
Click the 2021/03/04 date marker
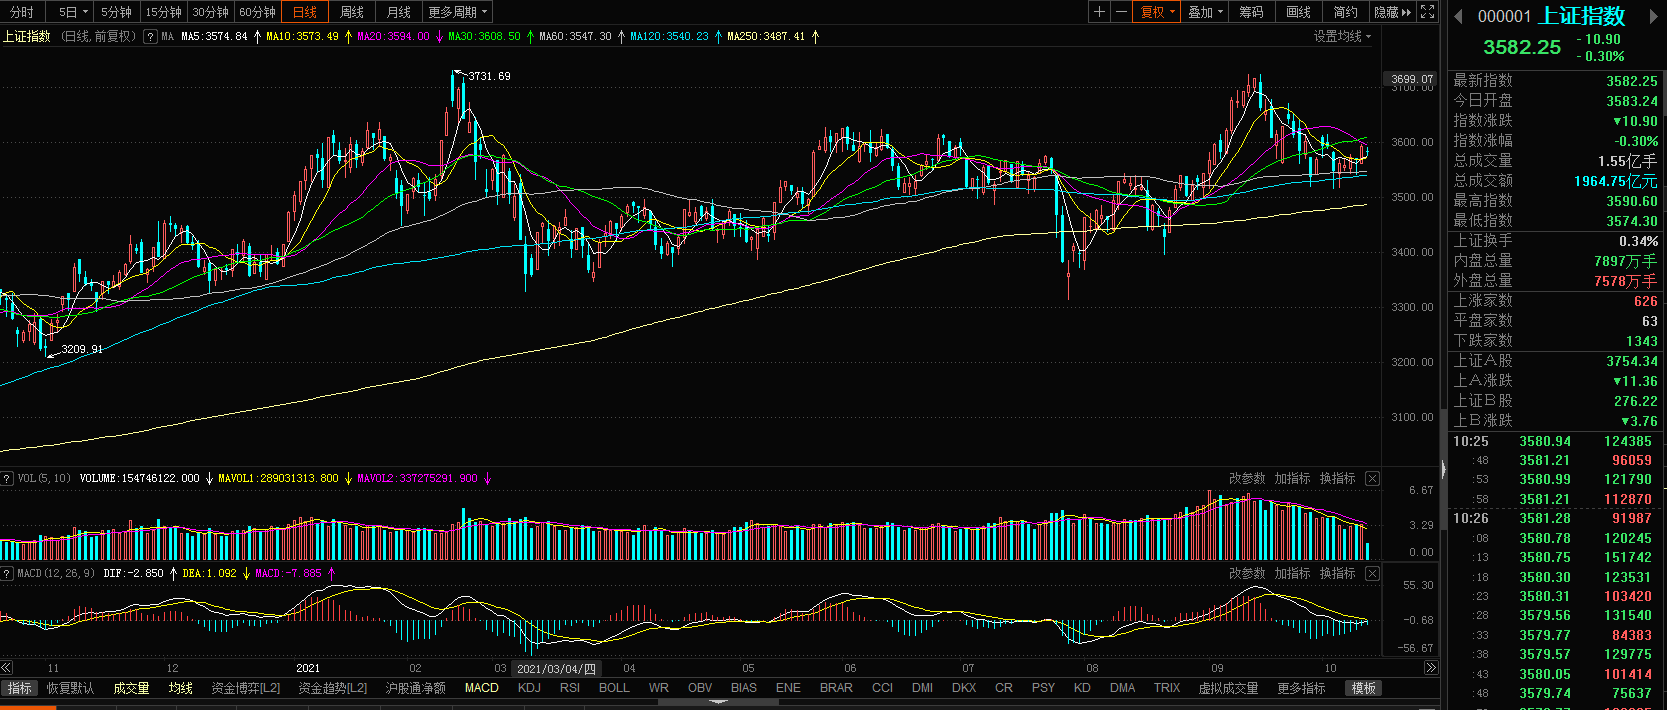click(556, 669)
